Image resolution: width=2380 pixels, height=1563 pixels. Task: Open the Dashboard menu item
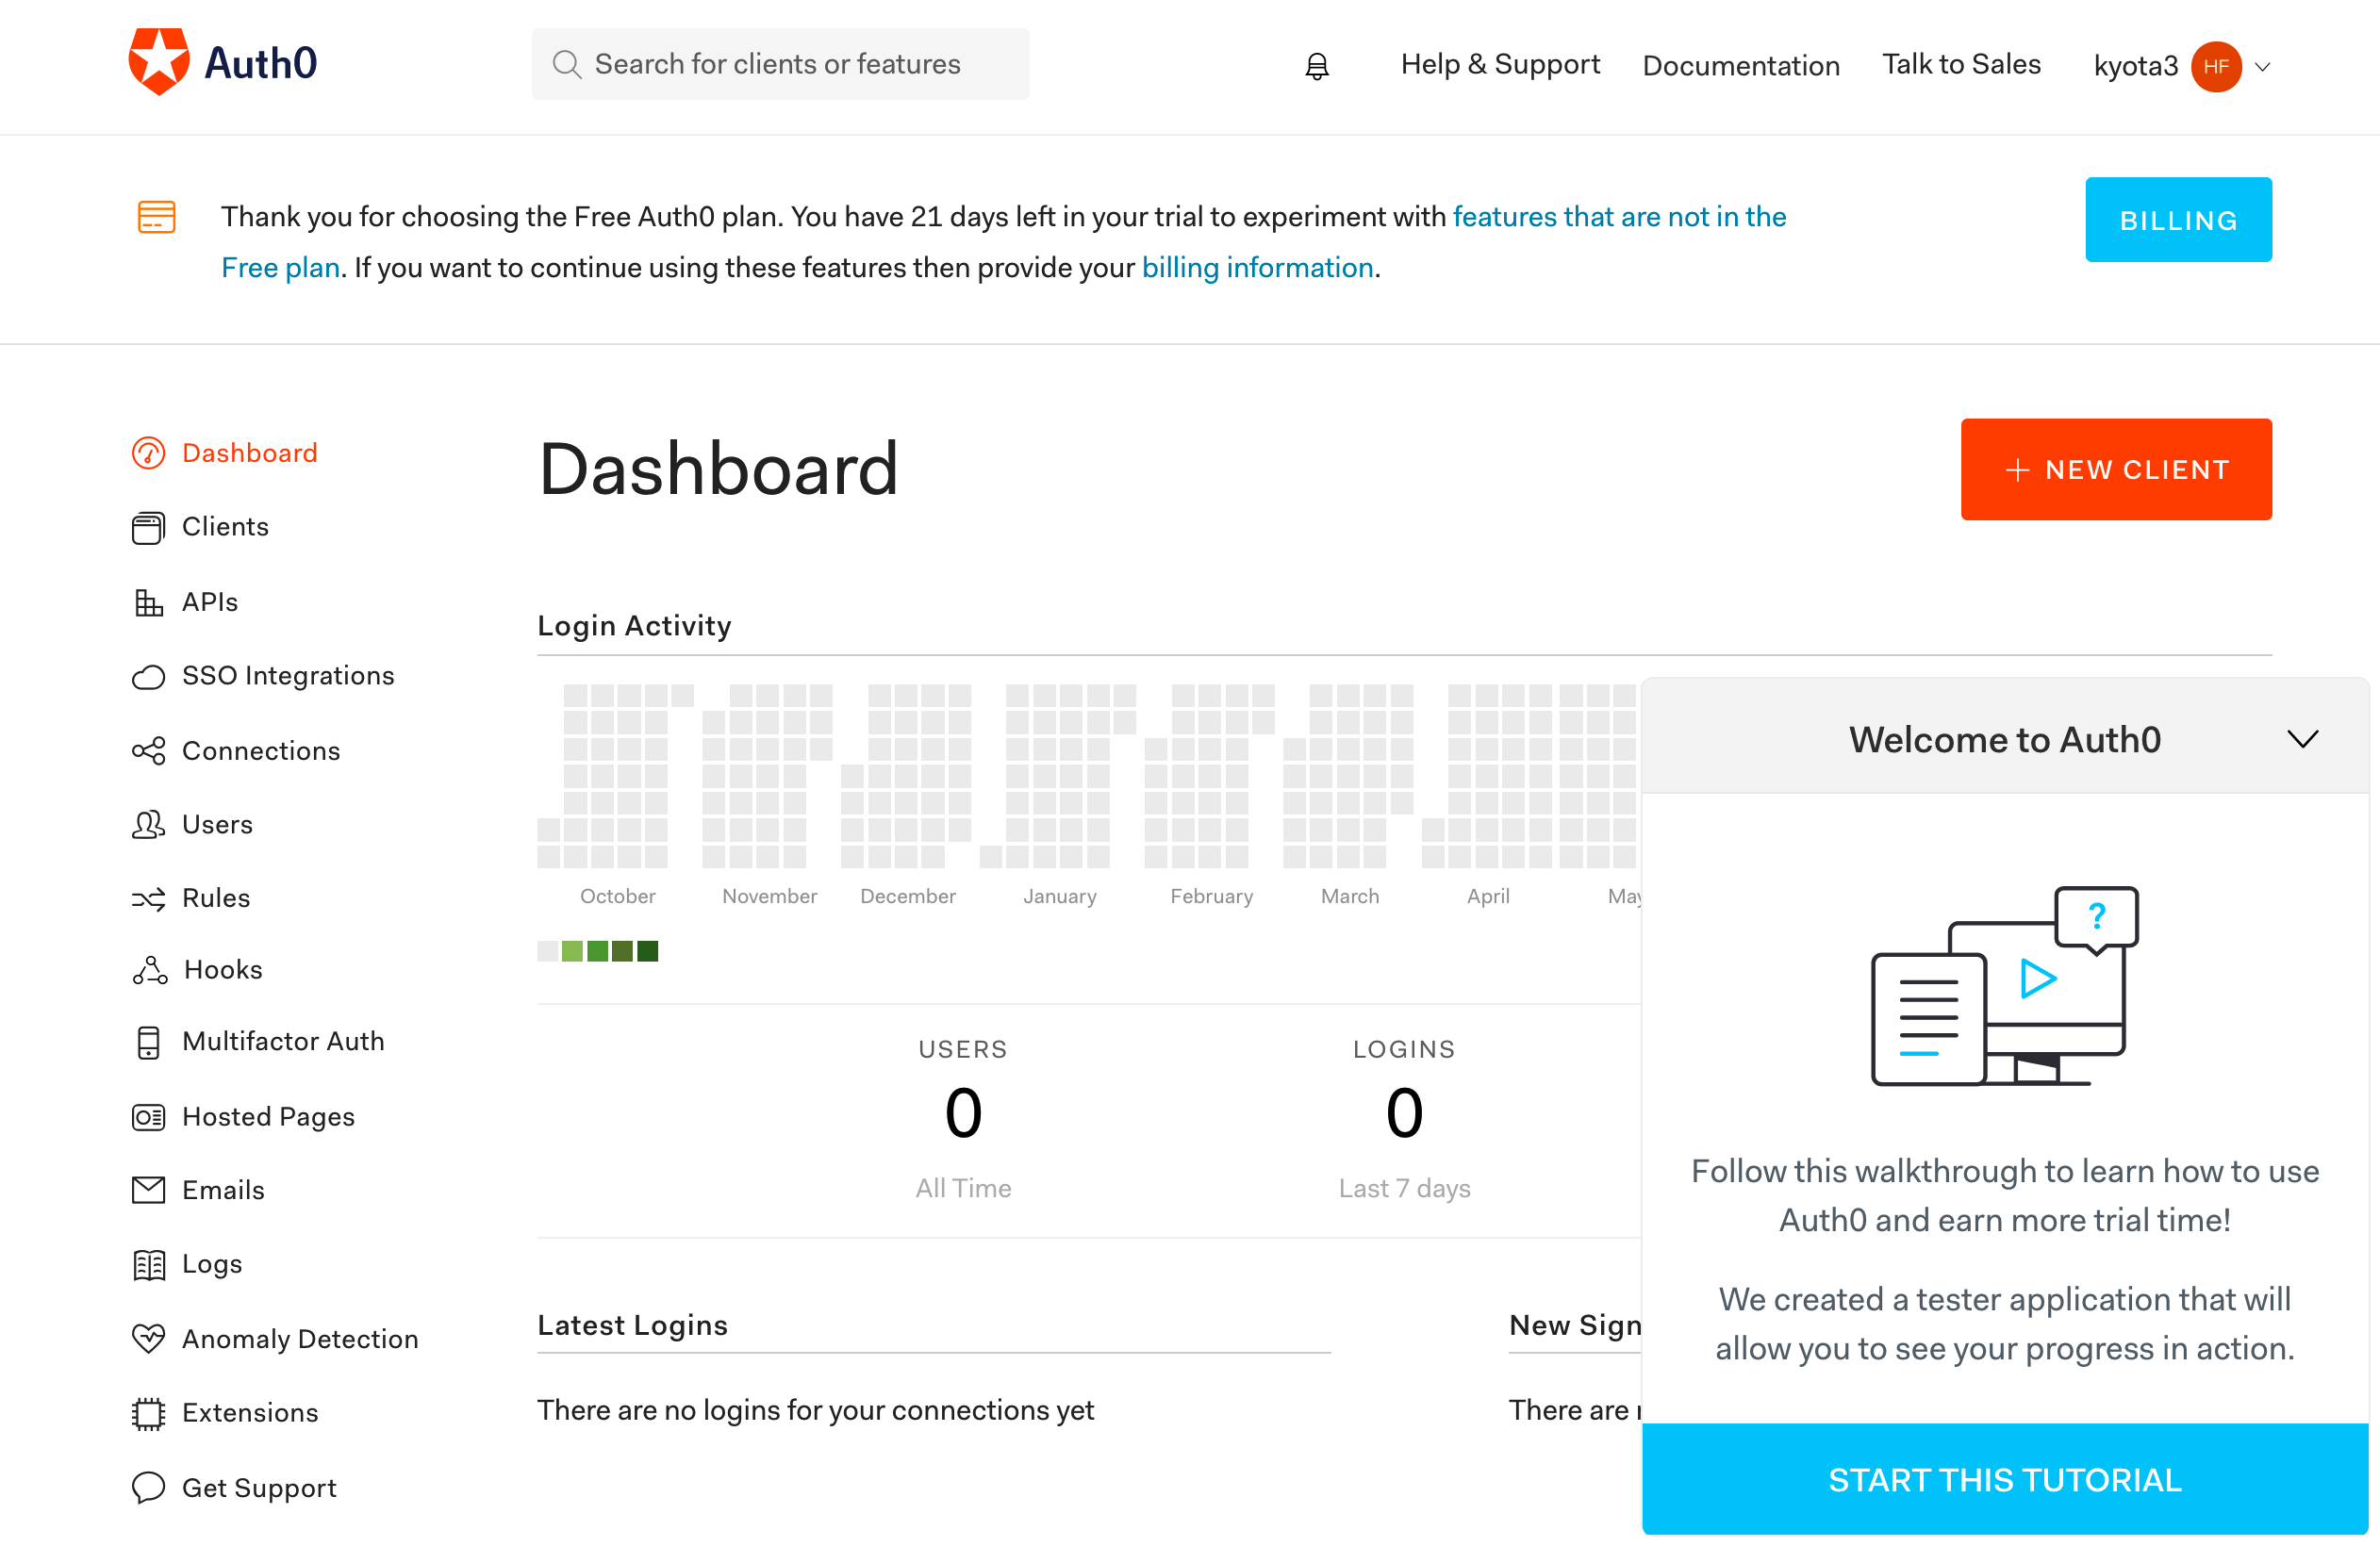[x=250, y=453]
